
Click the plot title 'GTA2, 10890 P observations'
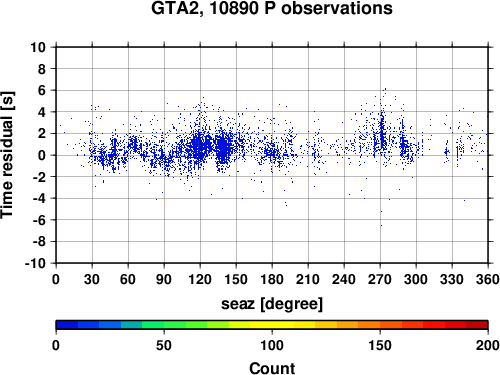pos(272,8)
